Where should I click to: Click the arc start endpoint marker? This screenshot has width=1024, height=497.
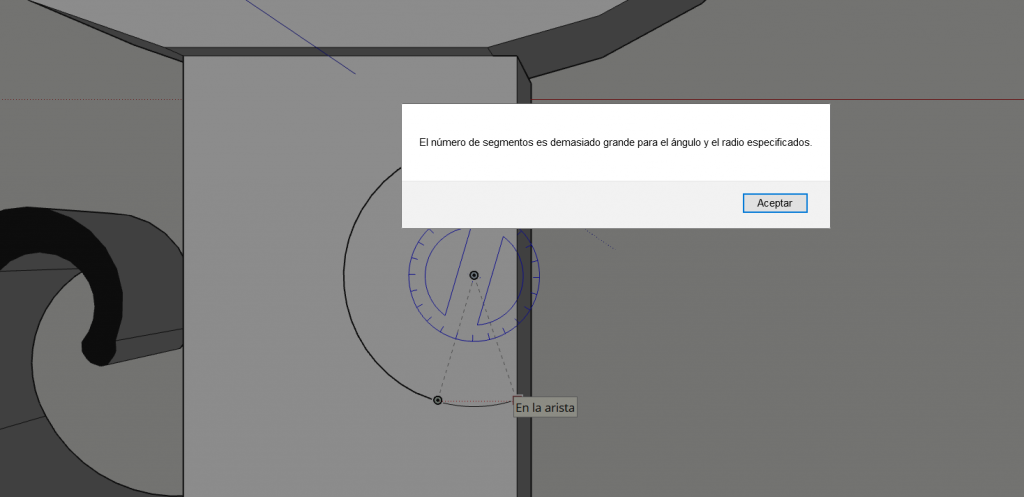438,400
